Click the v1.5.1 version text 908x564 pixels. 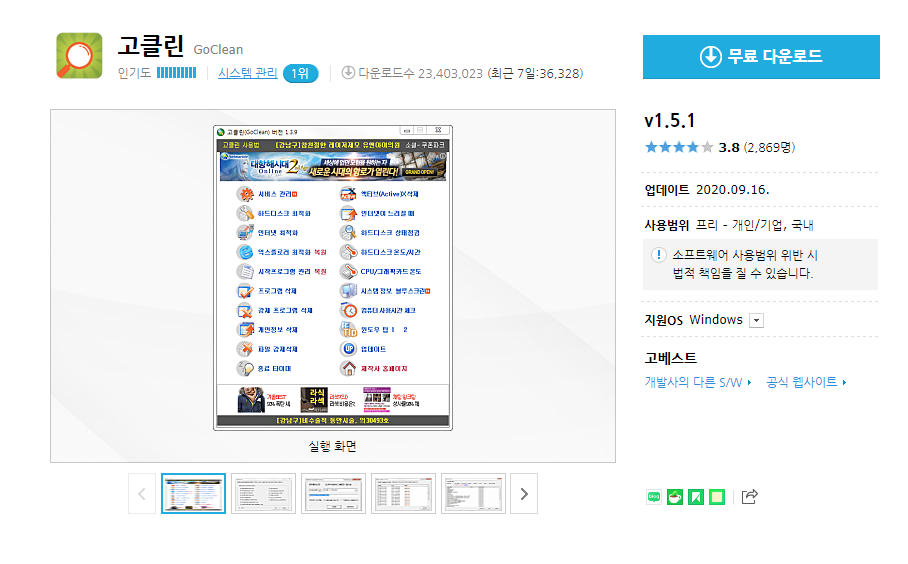tap(669, 120)
